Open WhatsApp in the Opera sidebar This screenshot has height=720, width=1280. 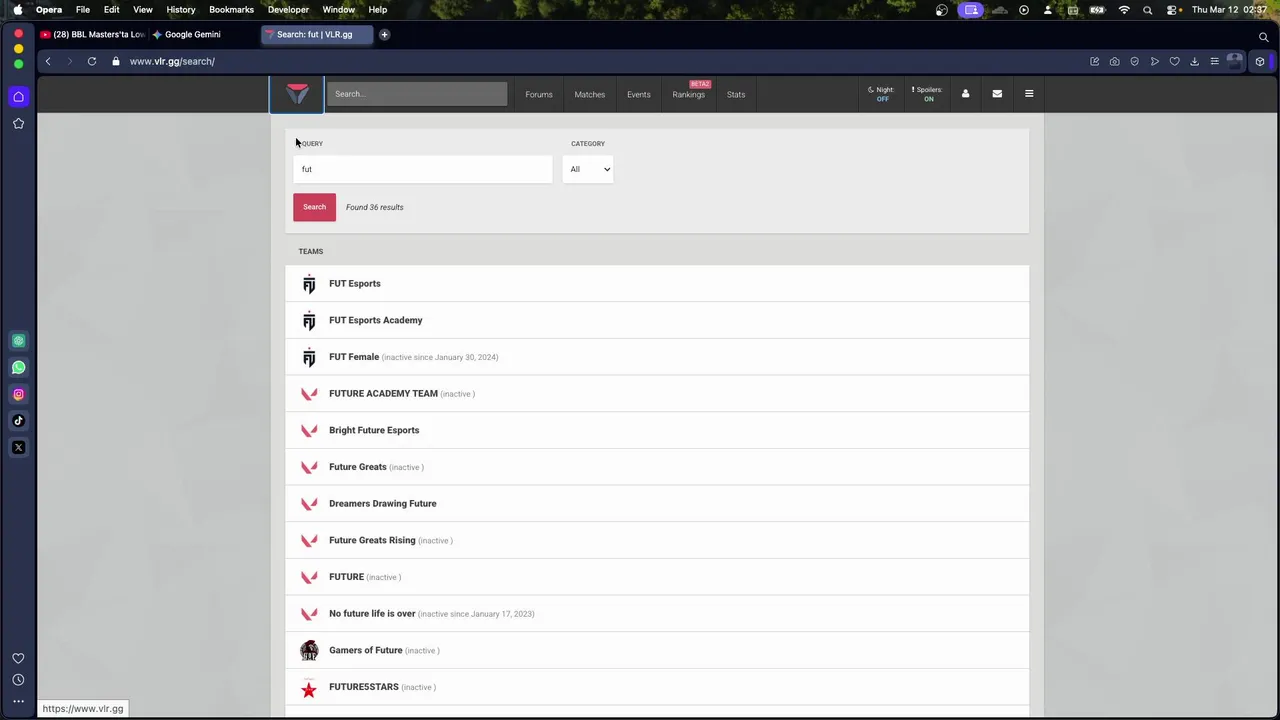coord(18,368)
